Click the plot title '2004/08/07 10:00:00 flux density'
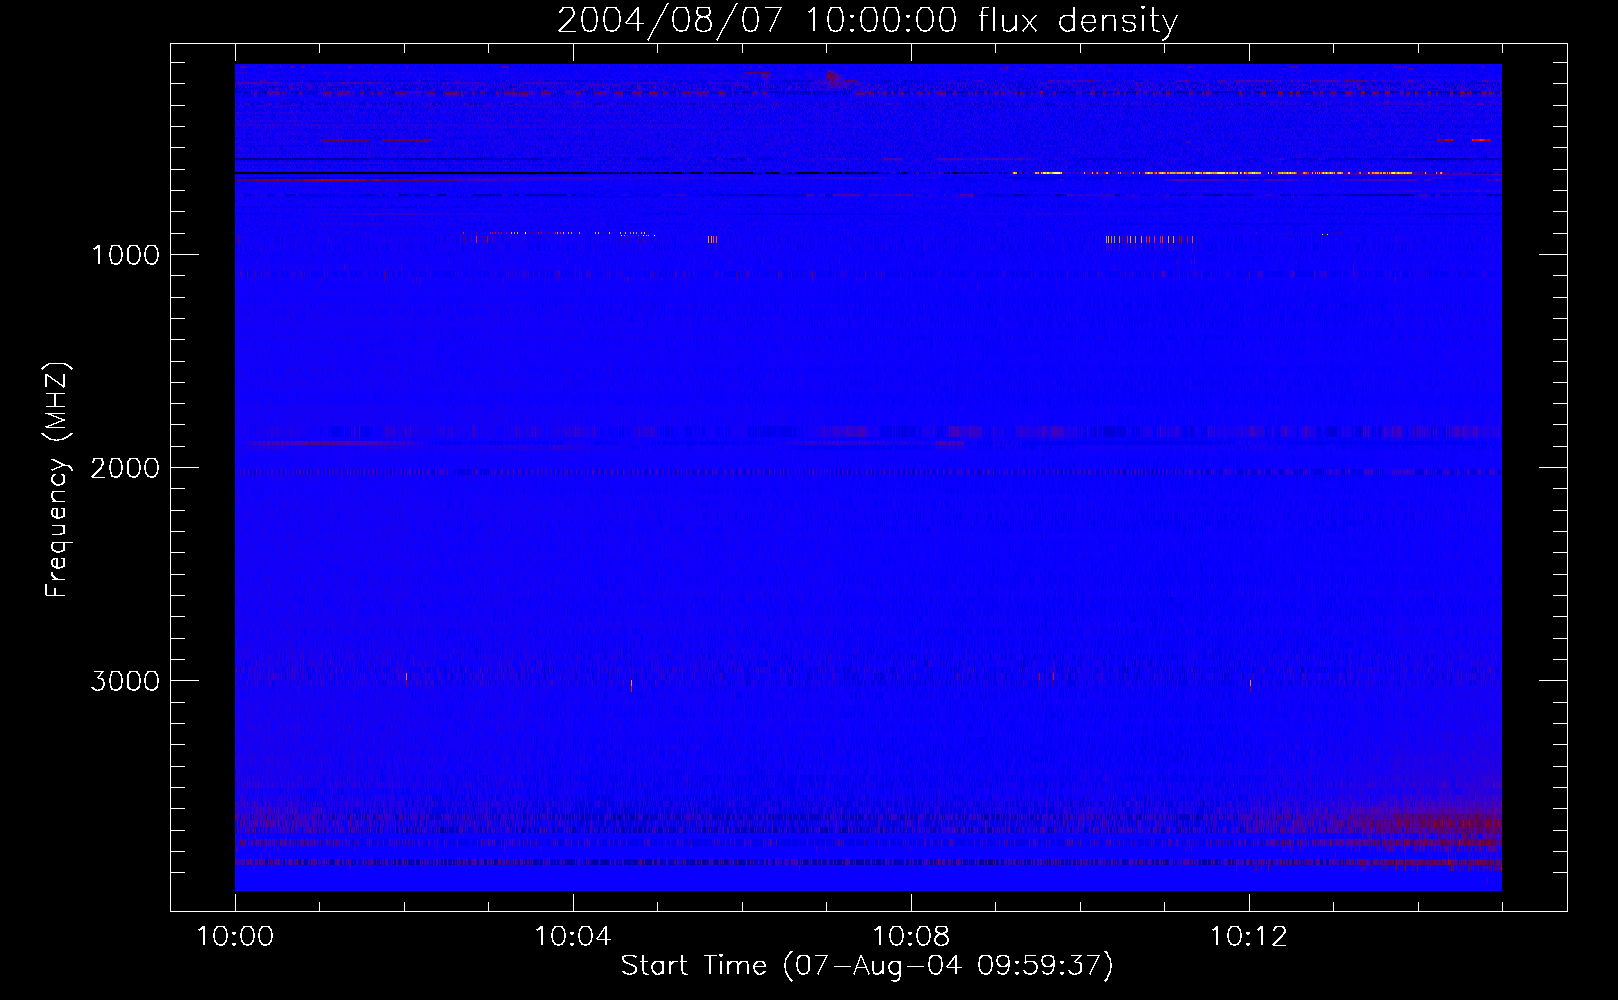The image size is (1618, 1000). pyautogui.click(x=867, y=21)
